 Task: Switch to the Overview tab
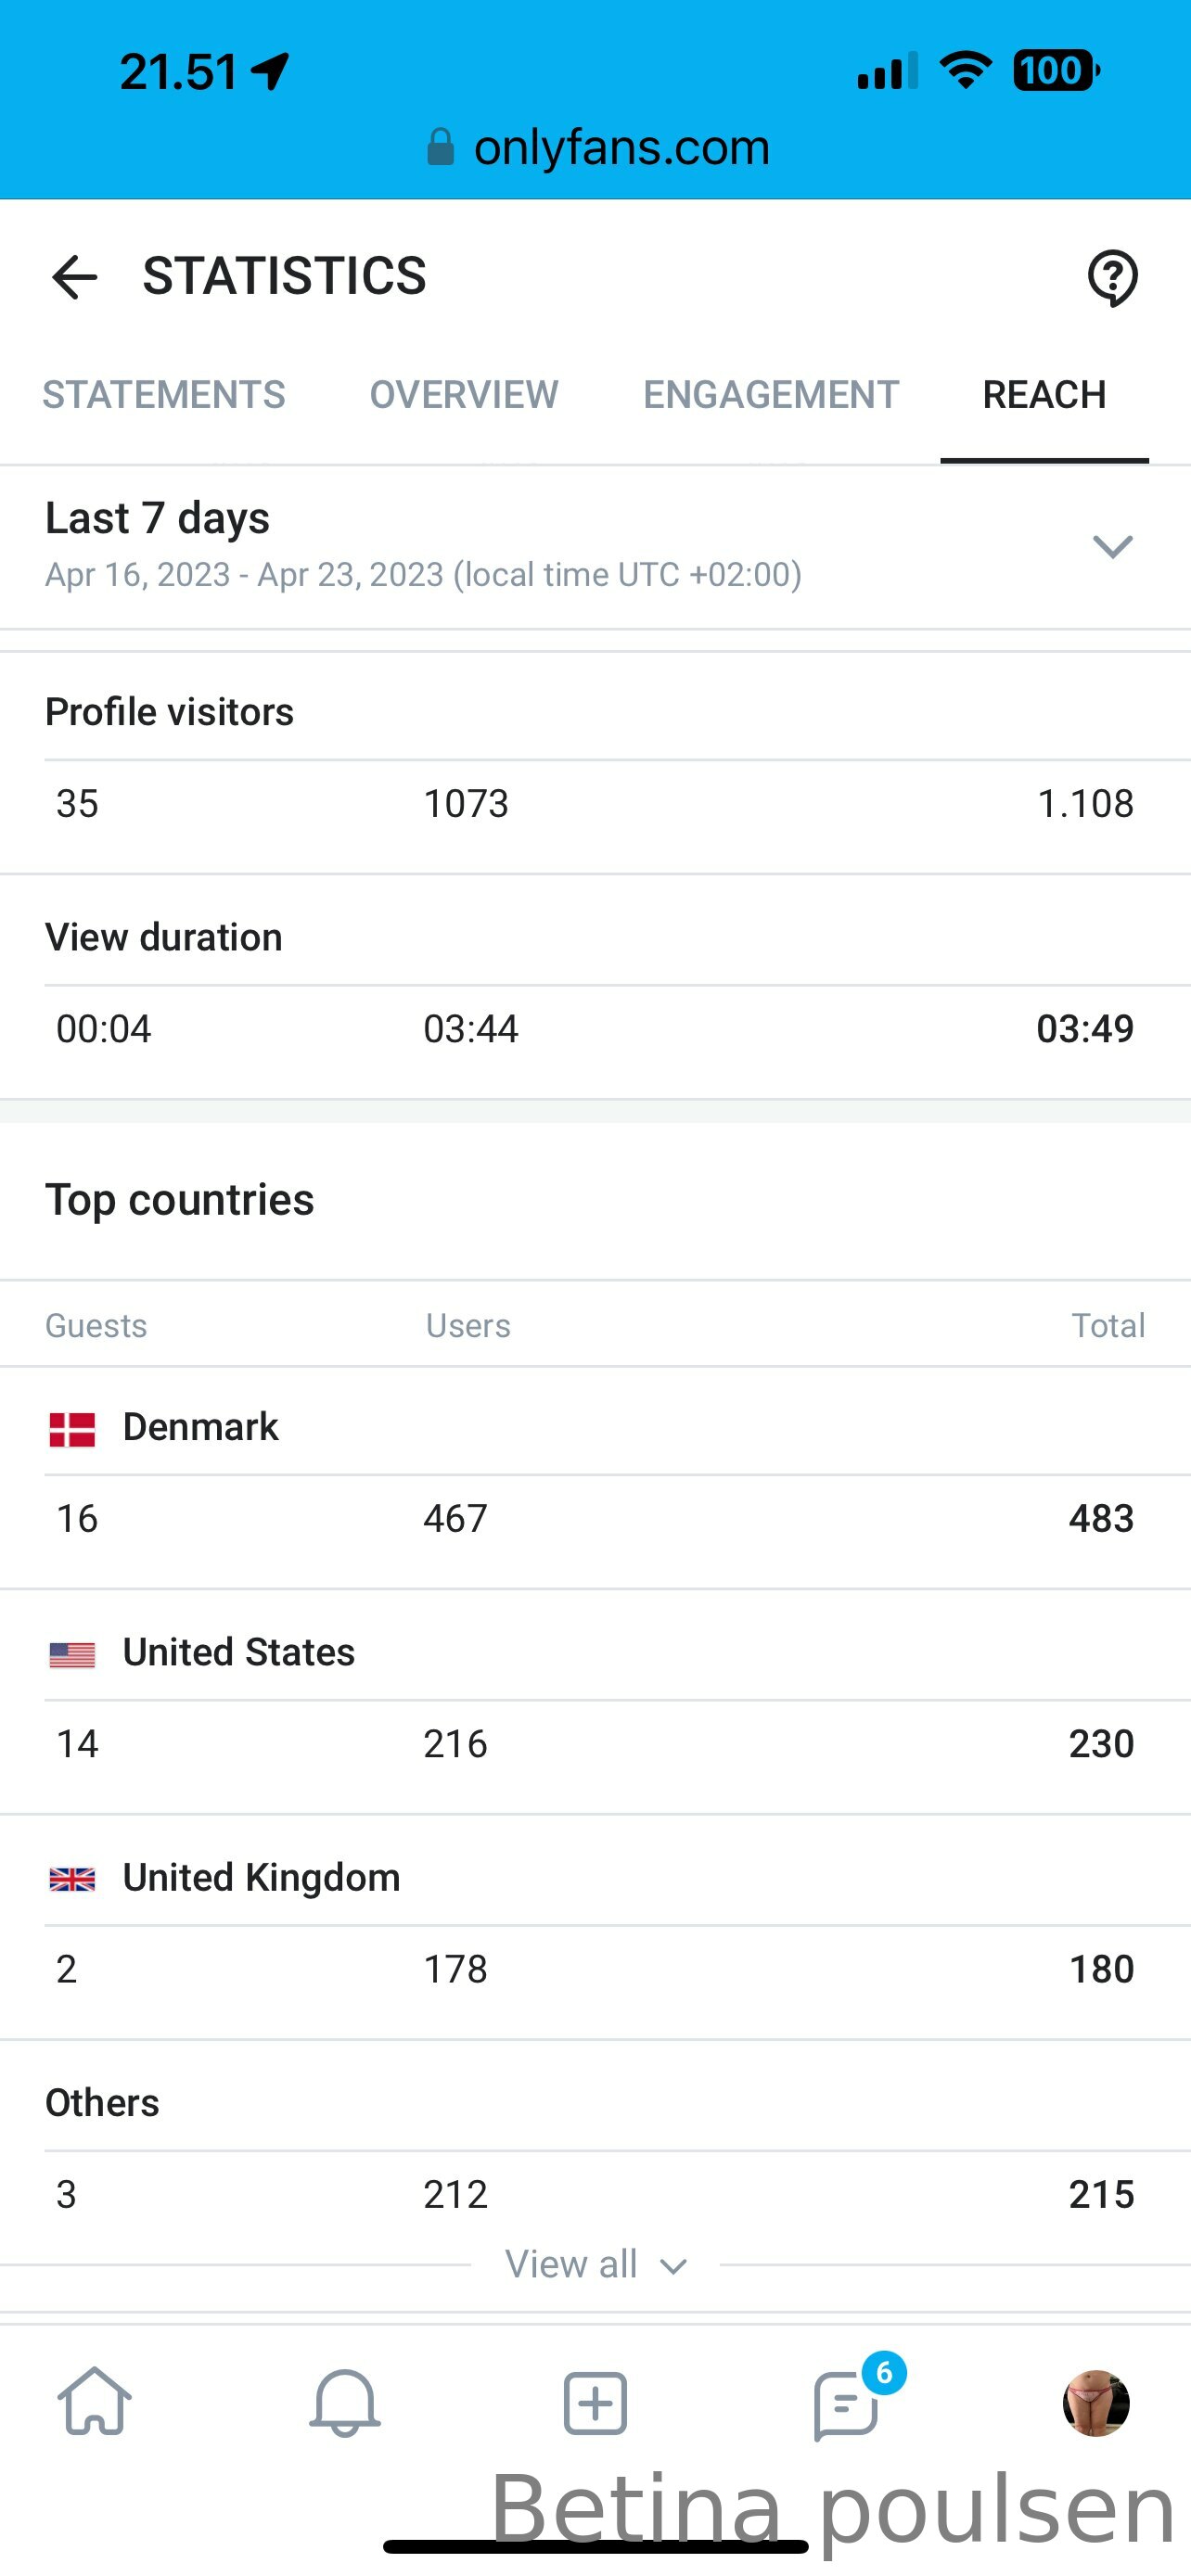click(x=464, y=395)
